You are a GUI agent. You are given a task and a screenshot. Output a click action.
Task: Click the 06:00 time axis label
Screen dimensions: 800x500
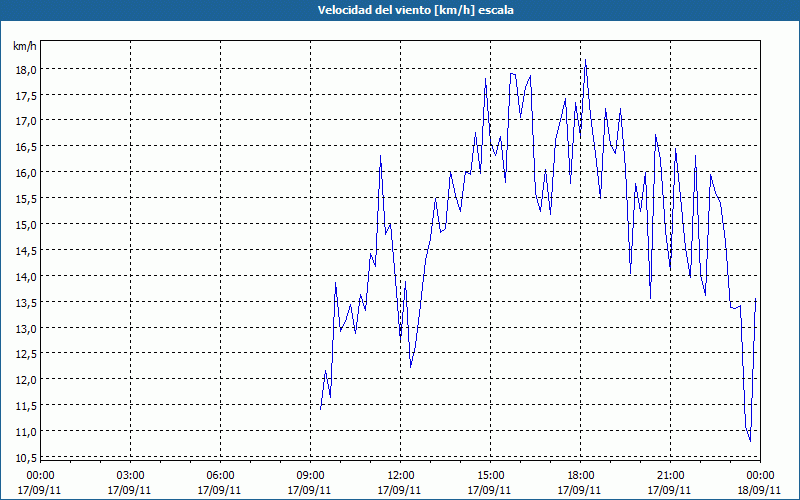coord(220,476)
